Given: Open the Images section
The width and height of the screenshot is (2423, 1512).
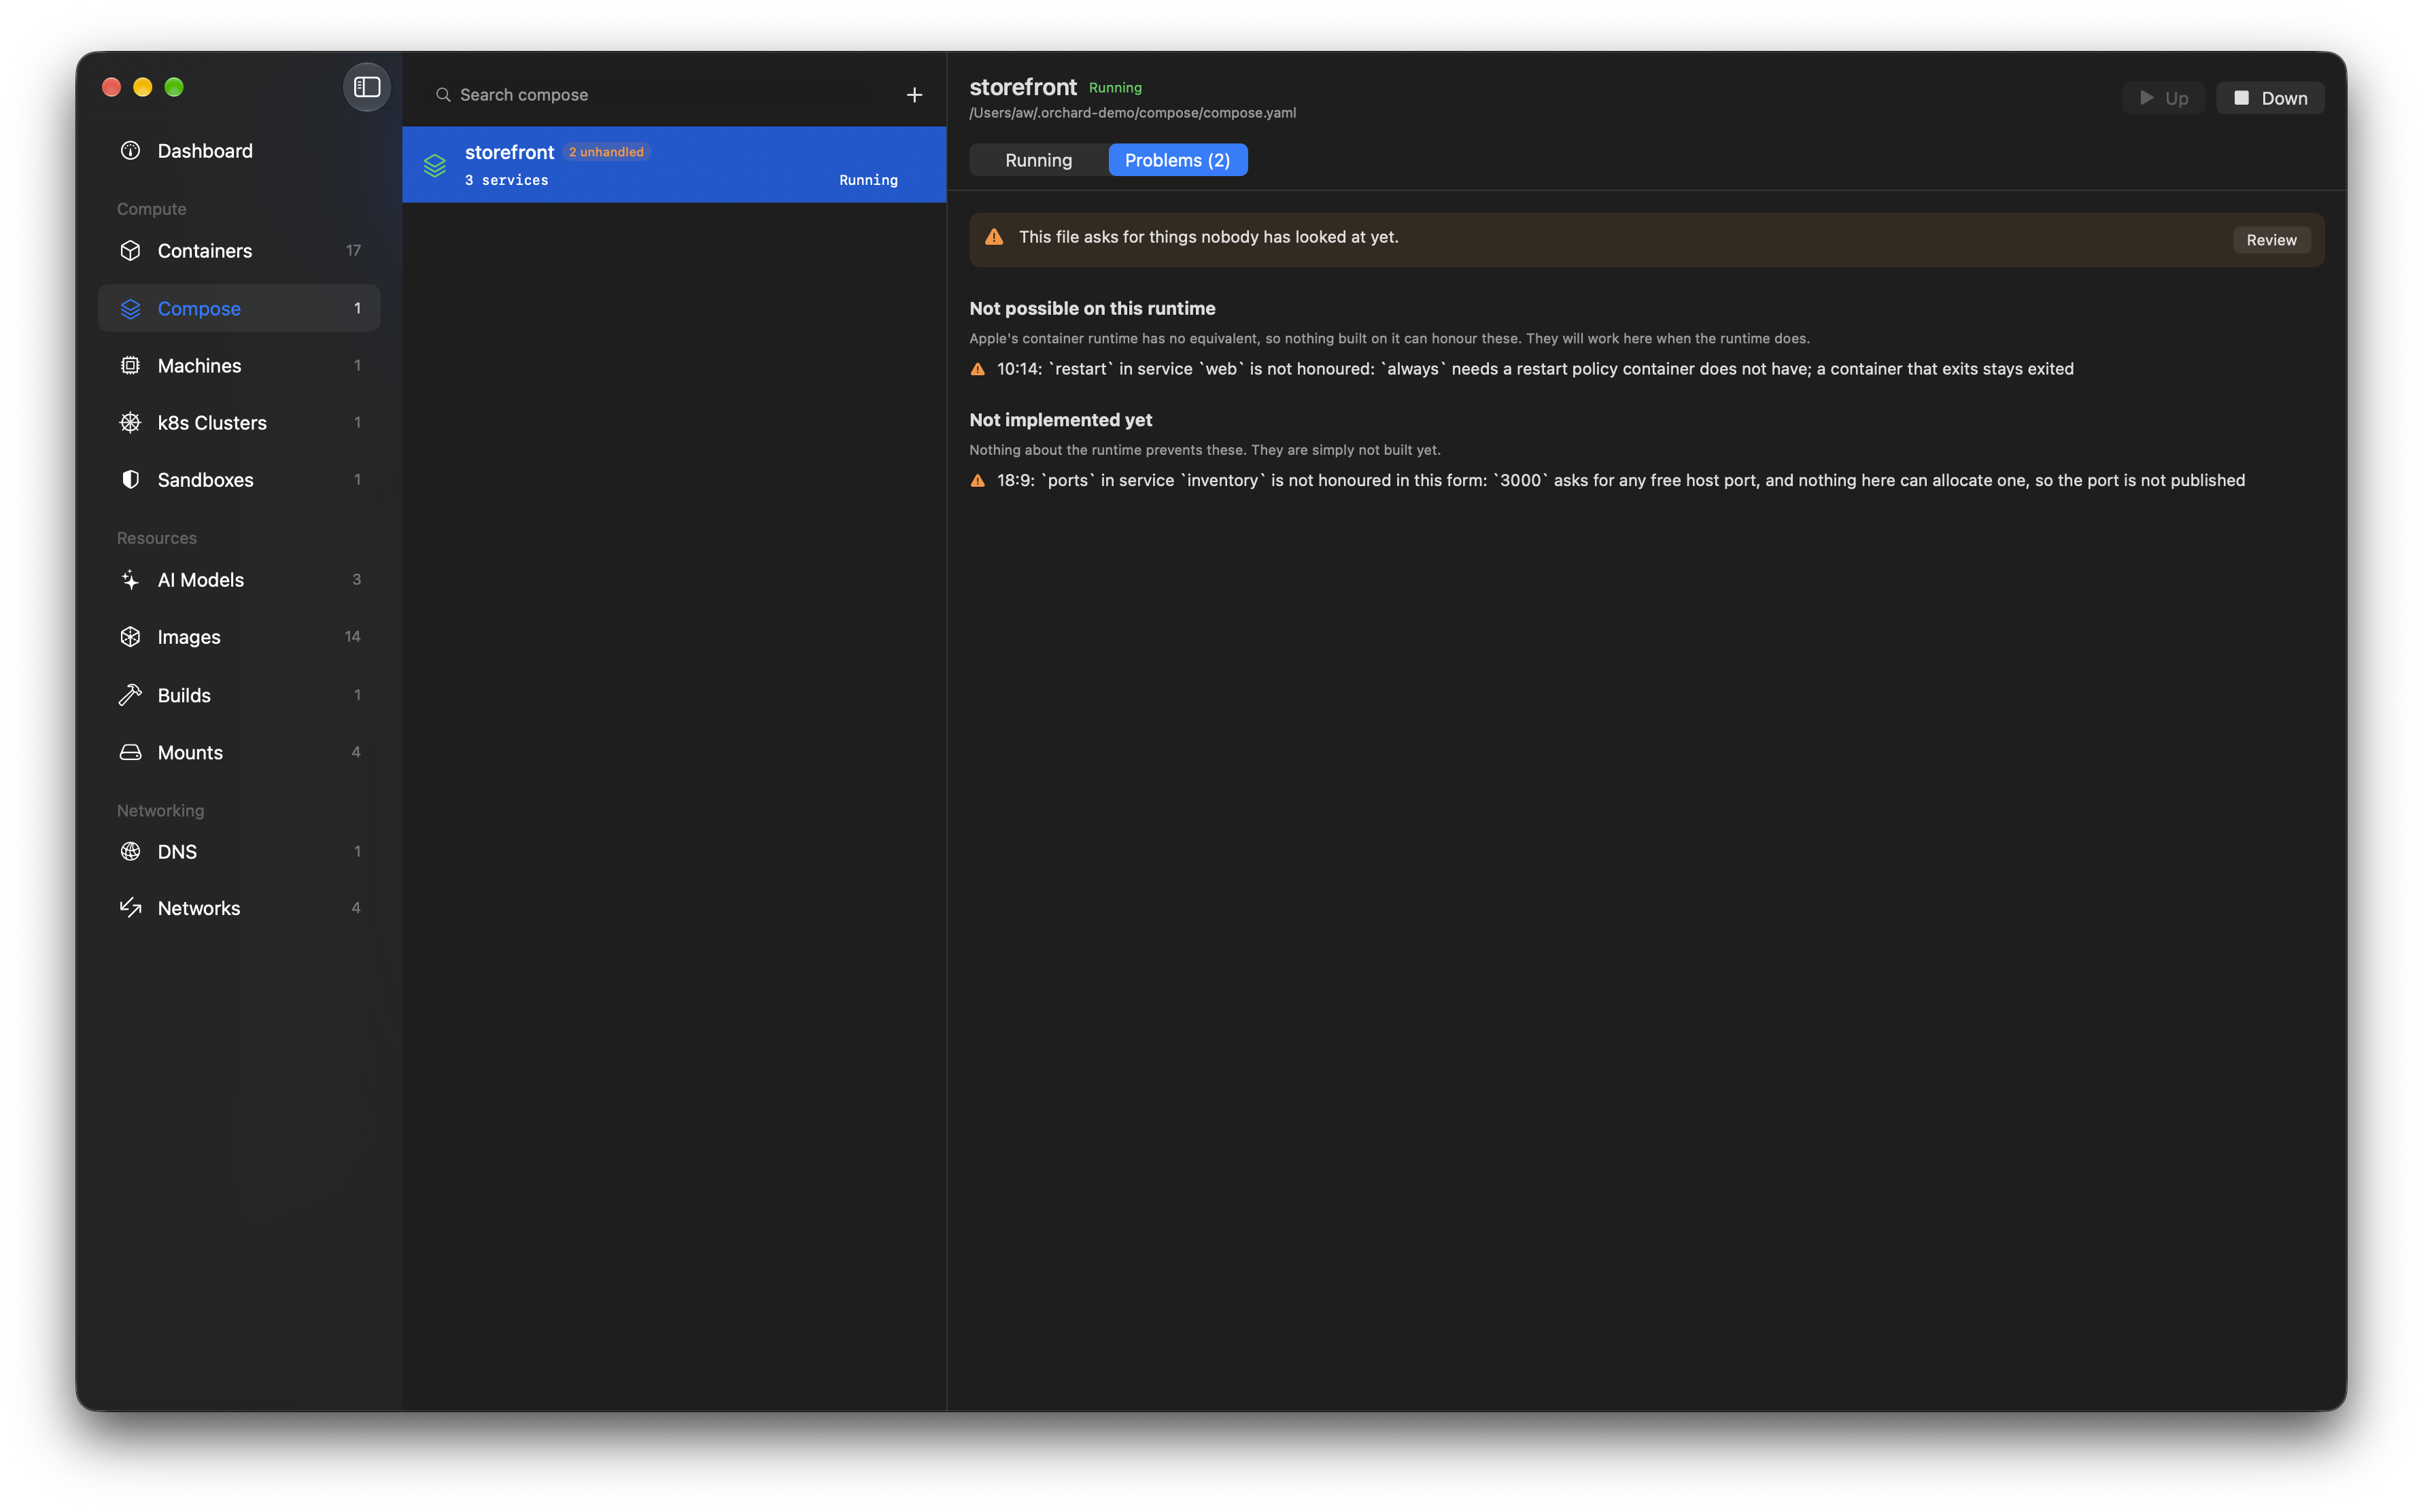Looking at the screenshot, I should [x=239, y=637].
